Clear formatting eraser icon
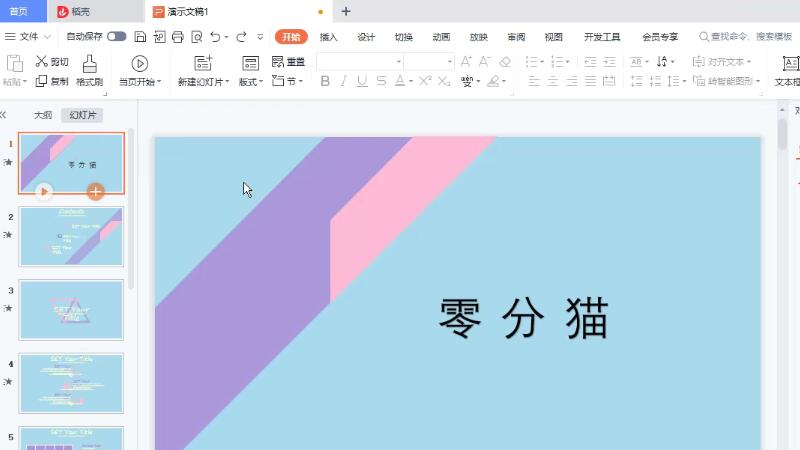 [505, 62]
